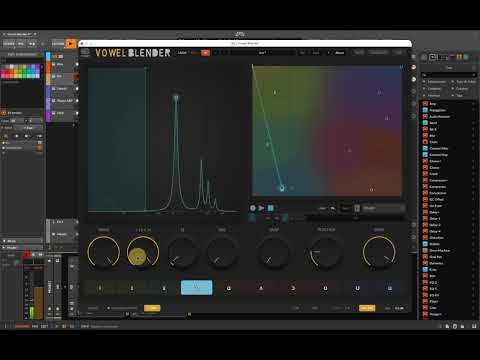Image resolution: width=480 pixels, height=360 pixels.
Task: Click the horizontal slider in plugin bottom bar
Action: pos(122,308)
